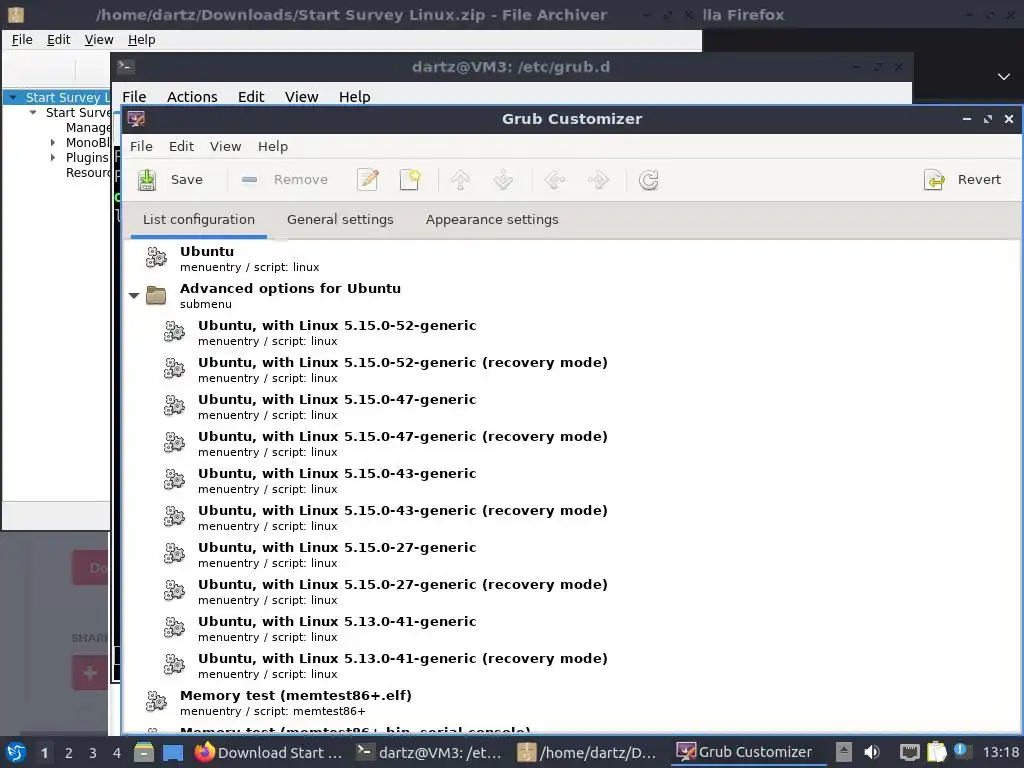1024x768 pixels.
Task: Open the Help menu in File Archiver
Action: [x=142, y=40]
